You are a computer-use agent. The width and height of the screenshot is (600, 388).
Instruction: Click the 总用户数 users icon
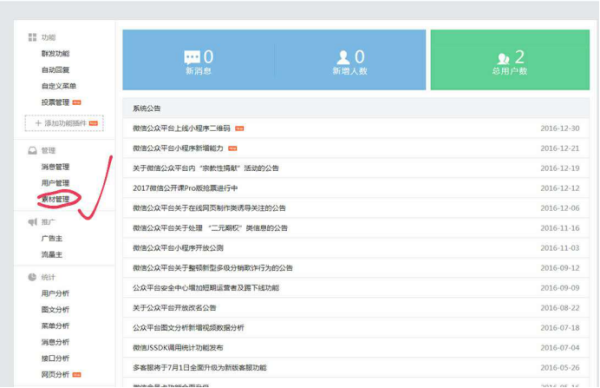click(x=503, y=58)
